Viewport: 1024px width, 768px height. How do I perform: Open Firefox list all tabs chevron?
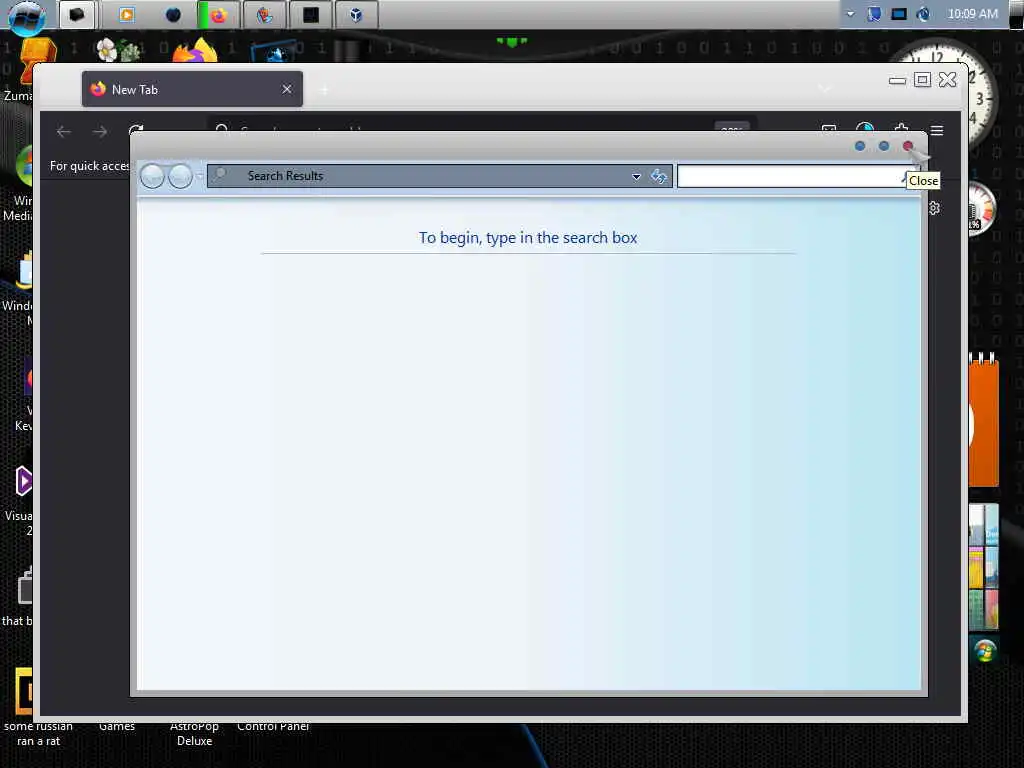click(825, 89)
